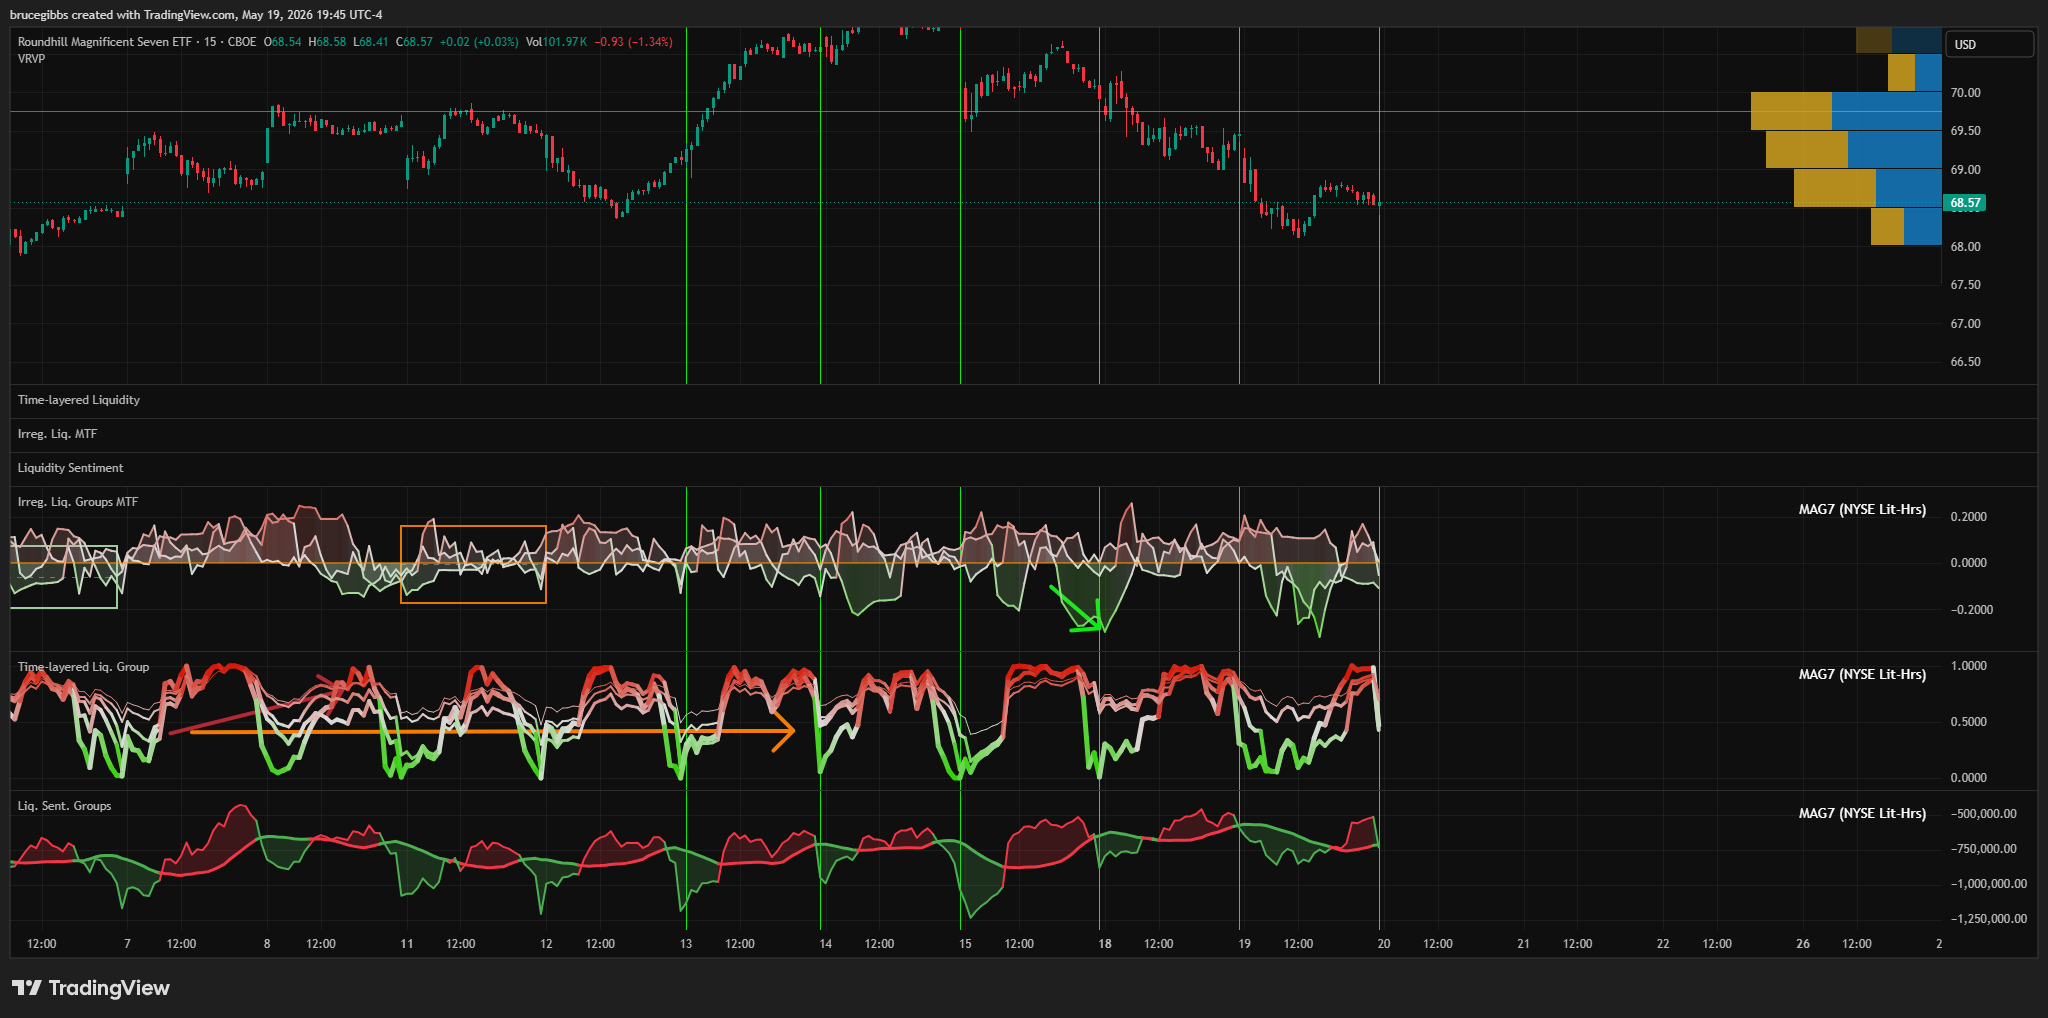Click the Roundhill Magnificent Seven ETF title
This screenshot has width=2048, height=1018.
click(105, 42)
